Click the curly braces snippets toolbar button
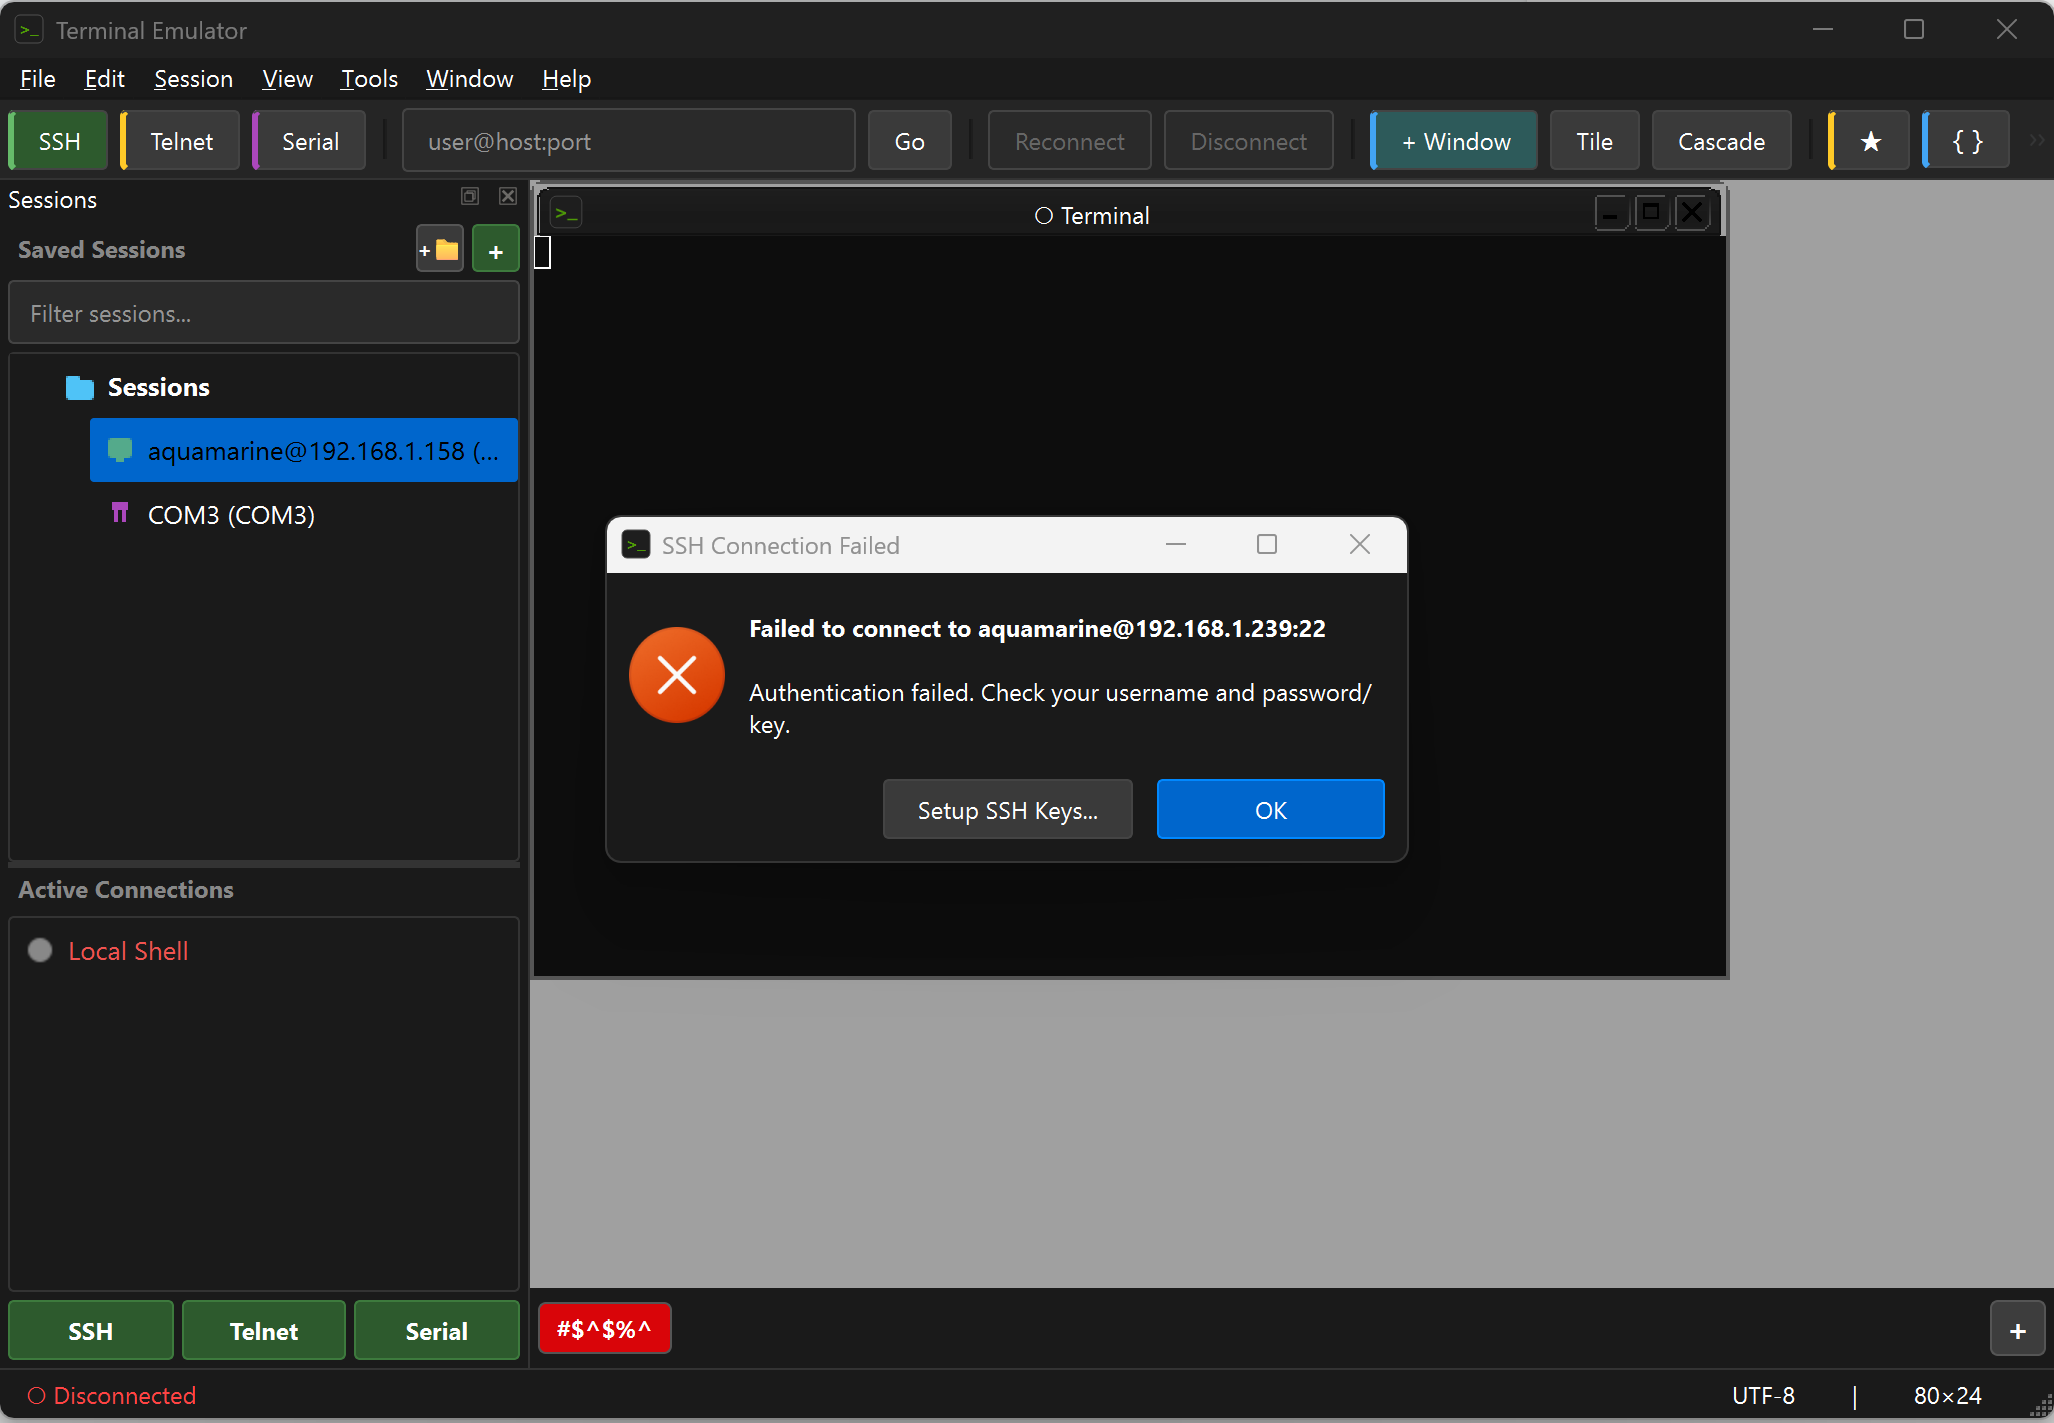Viewport: 2054px width, 1423px height. point(1967,141)
